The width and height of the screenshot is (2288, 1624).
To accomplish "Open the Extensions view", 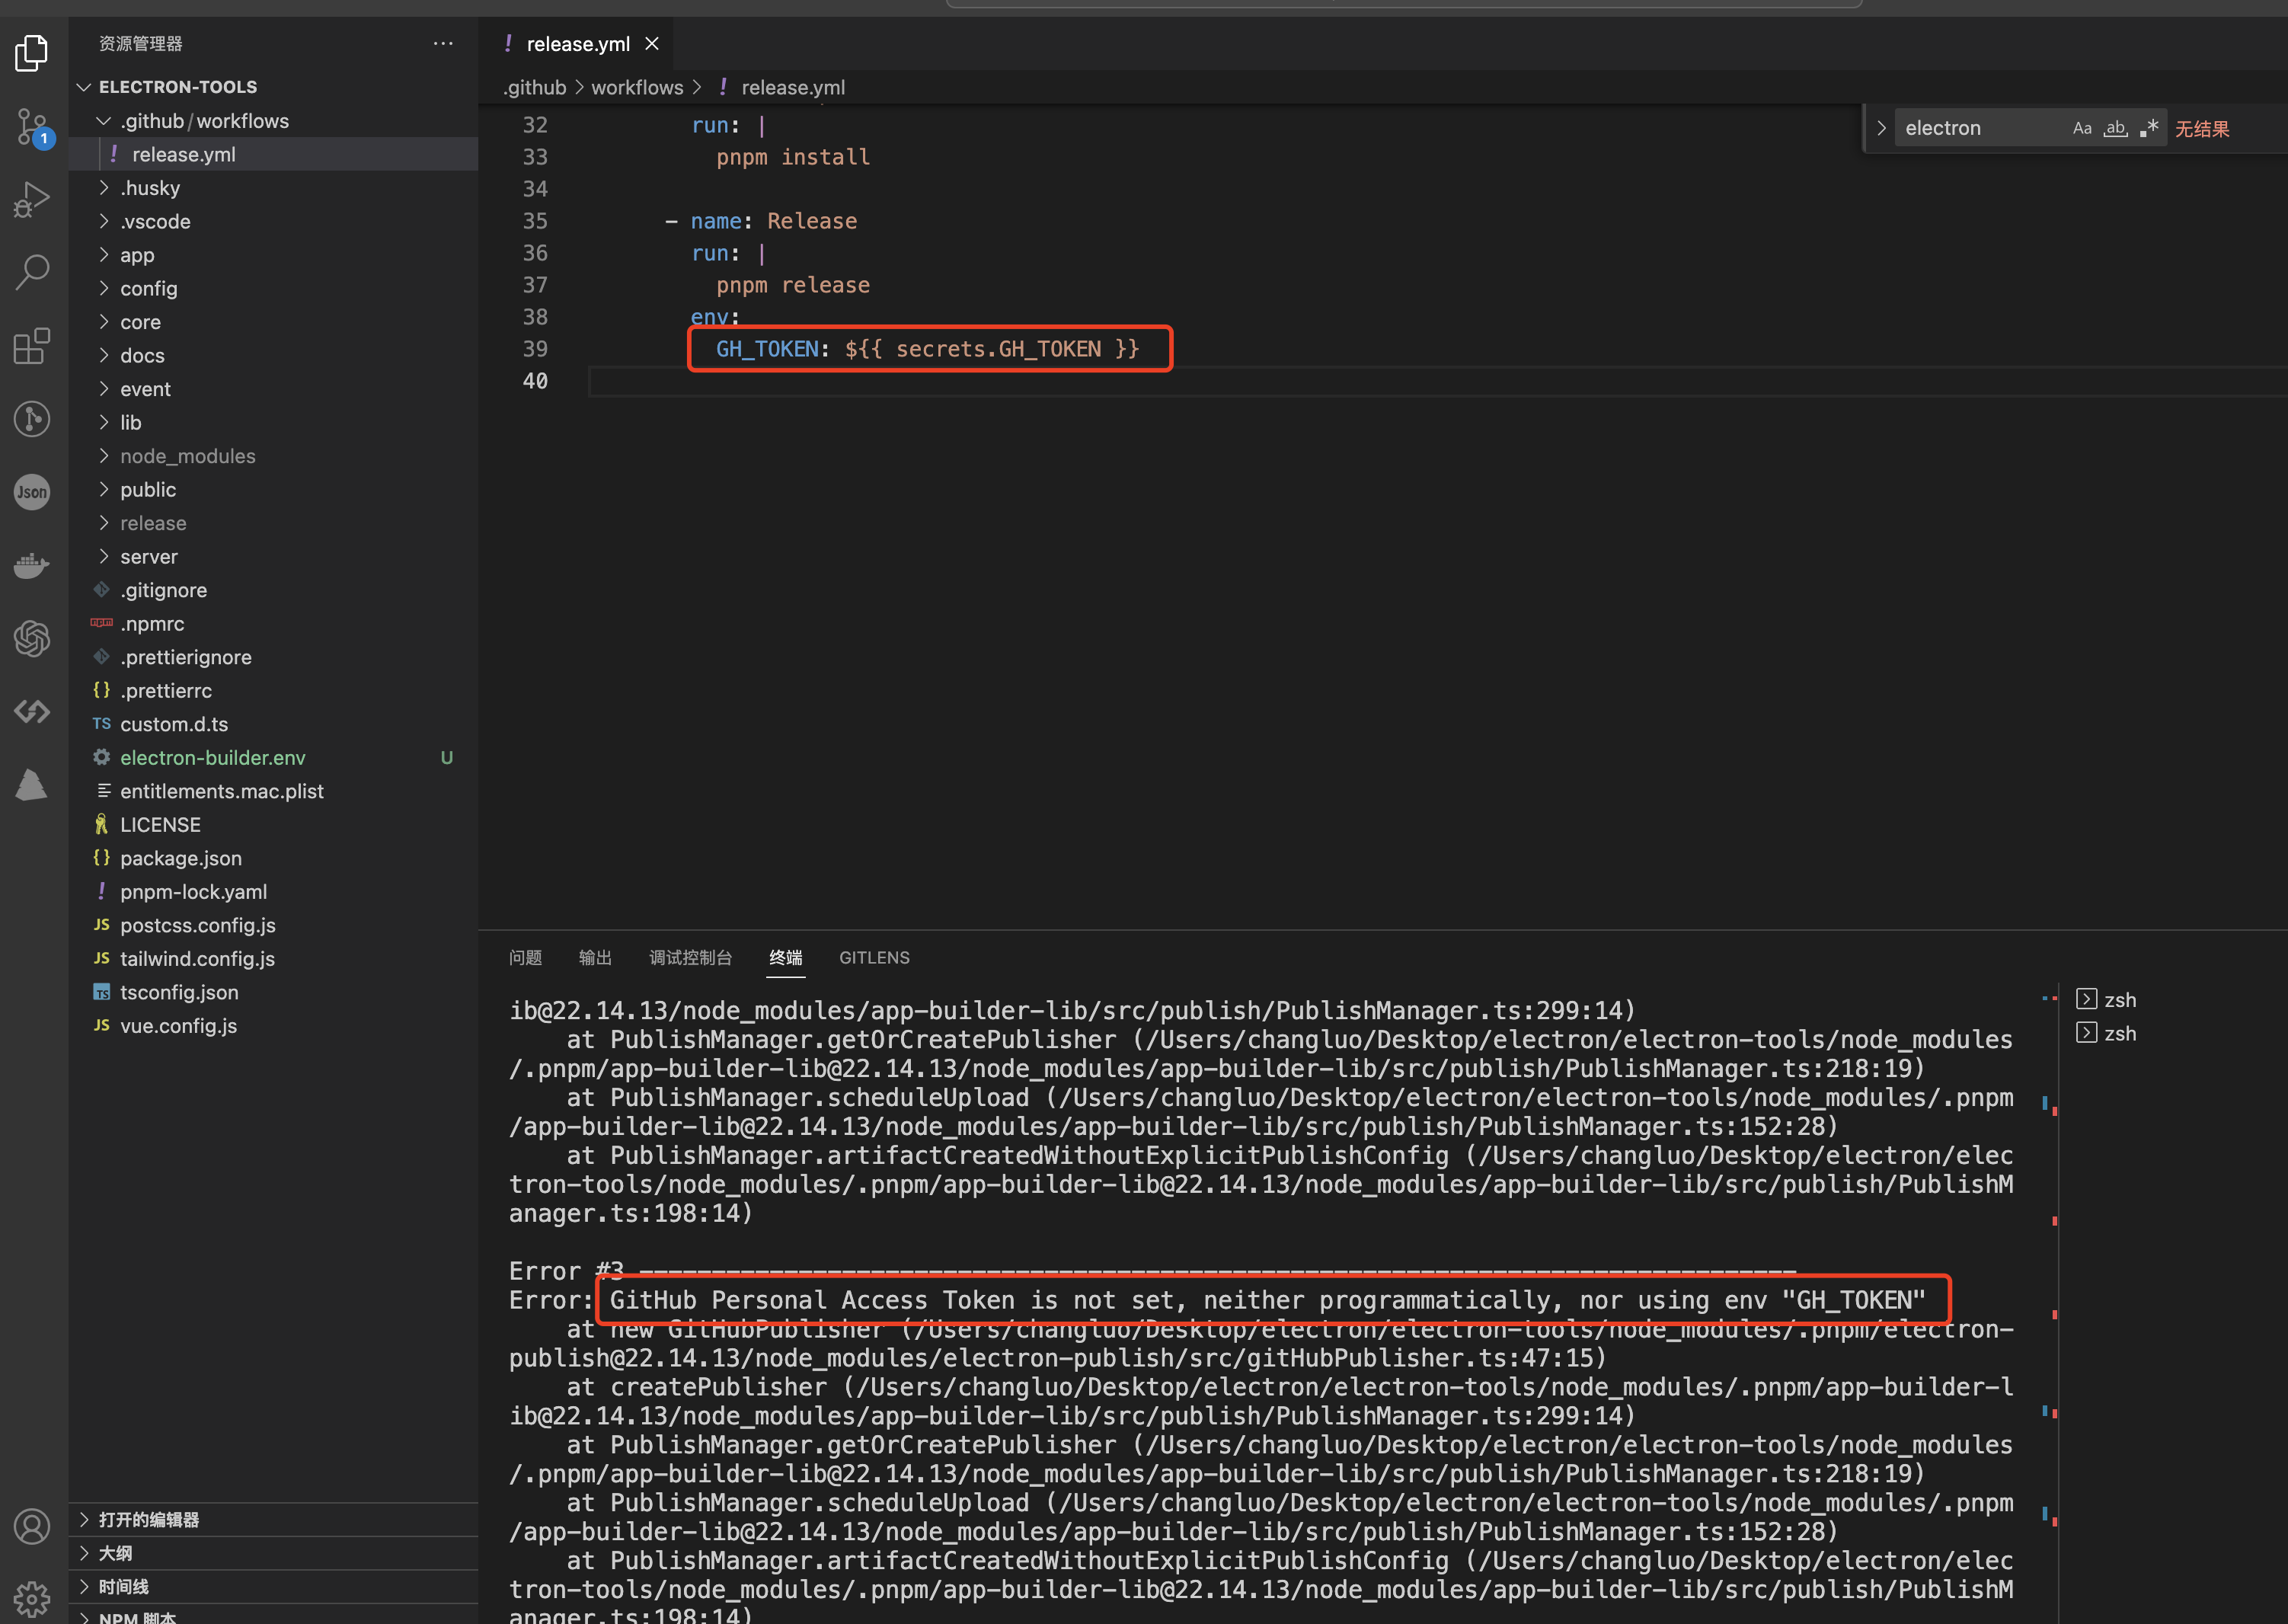I will [31, 345].
